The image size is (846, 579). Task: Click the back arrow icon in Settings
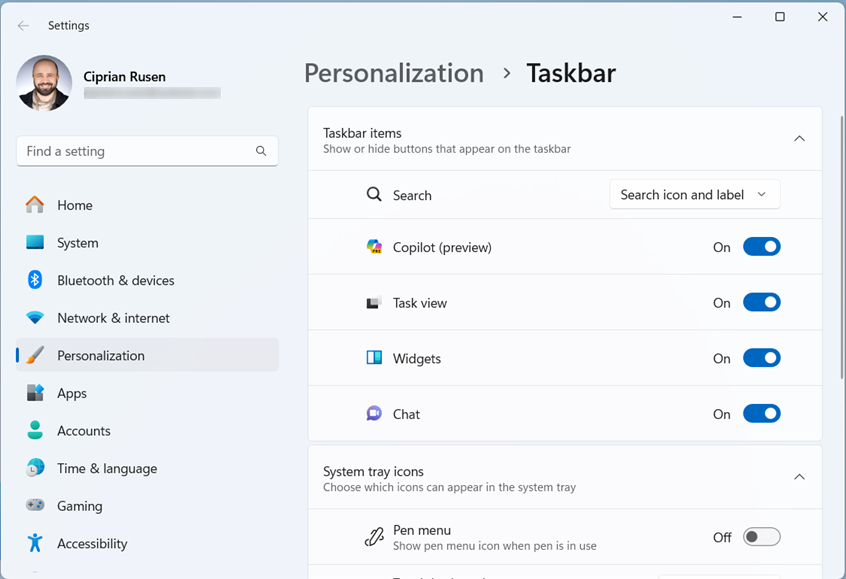pyautogui.click(x=23, y=25)
